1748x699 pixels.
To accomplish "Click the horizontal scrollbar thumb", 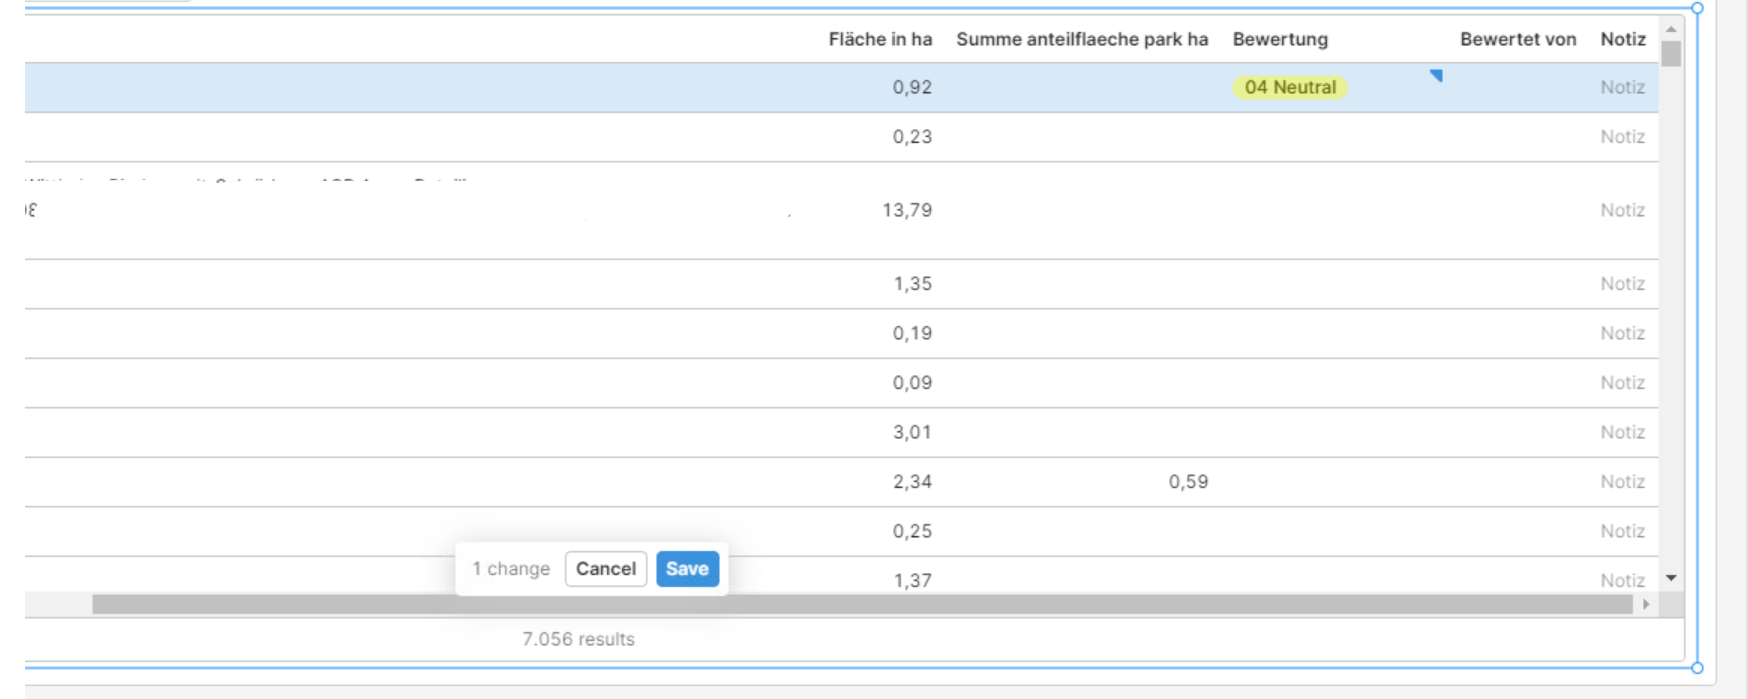I will point(862,604).
